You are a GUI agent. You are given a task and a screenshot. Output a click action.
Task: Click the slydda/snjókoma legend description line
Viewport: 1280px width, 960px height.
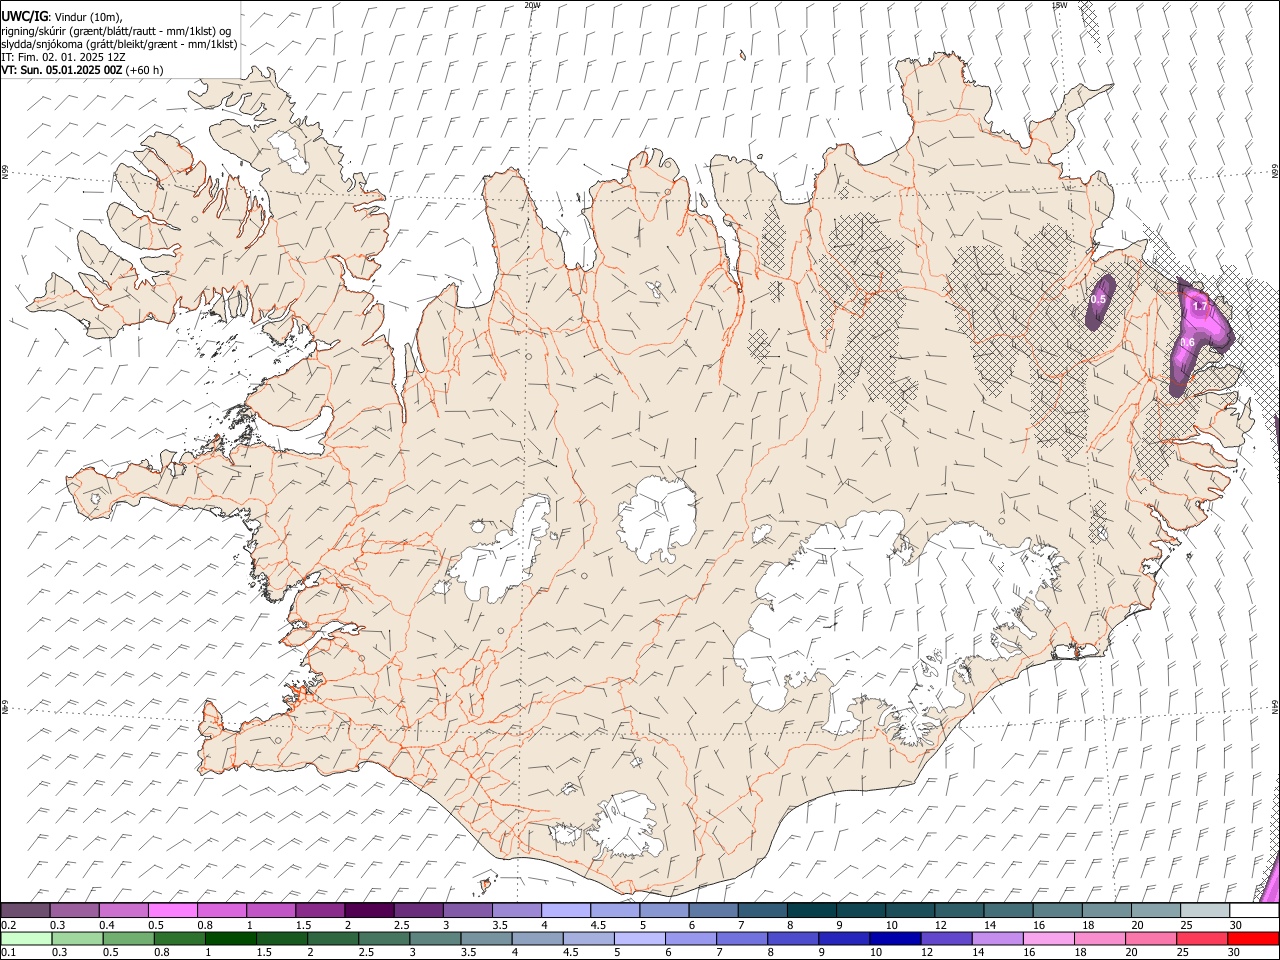[119, 44]
